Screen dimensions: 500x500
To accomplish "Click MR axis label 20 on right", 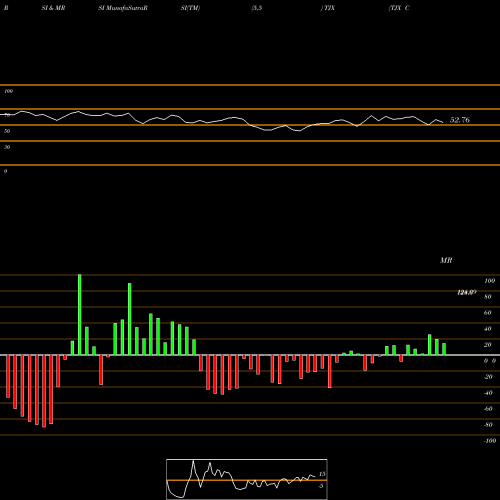I will pyautogui.click(x=488, y=345).
